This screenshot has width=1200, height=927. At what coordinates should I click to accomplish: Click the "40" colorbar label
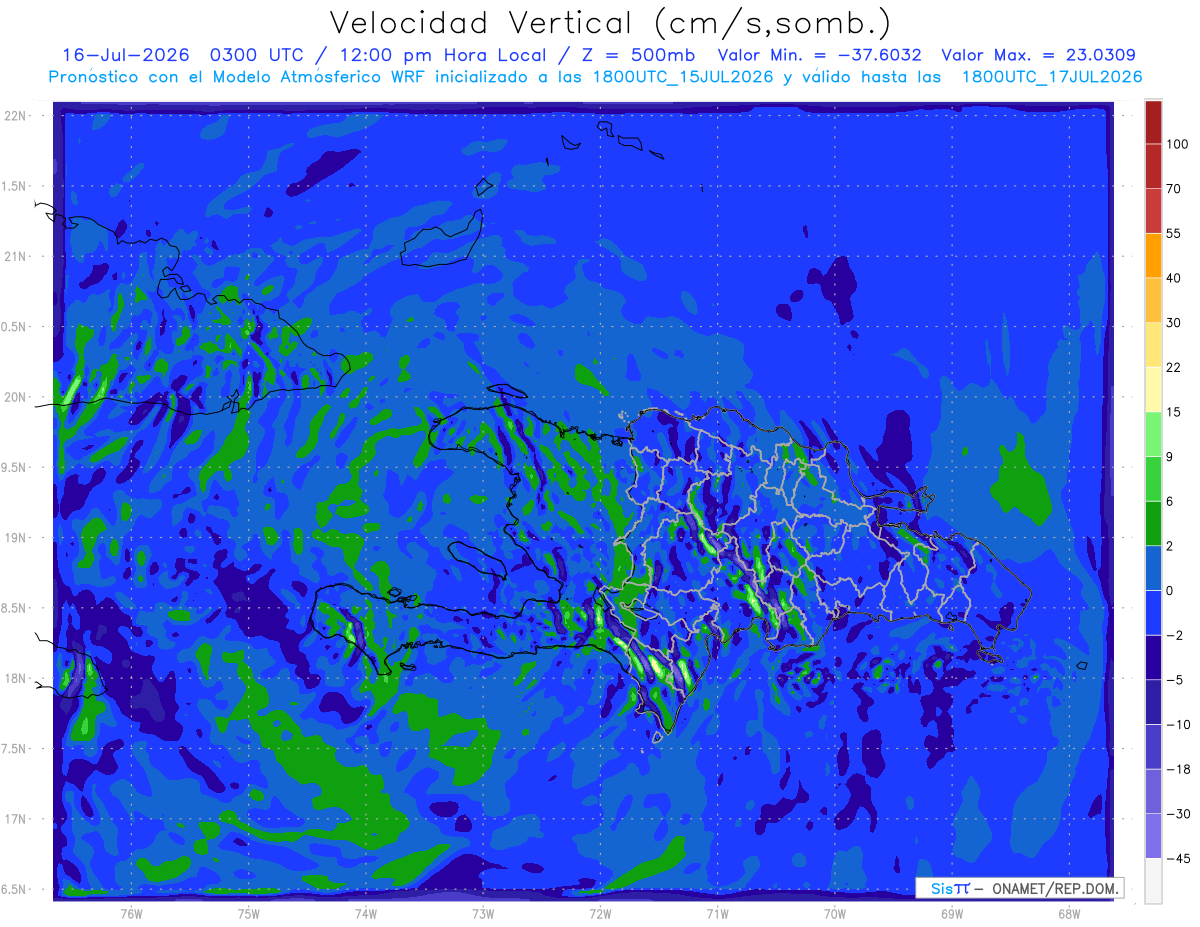1174,277
